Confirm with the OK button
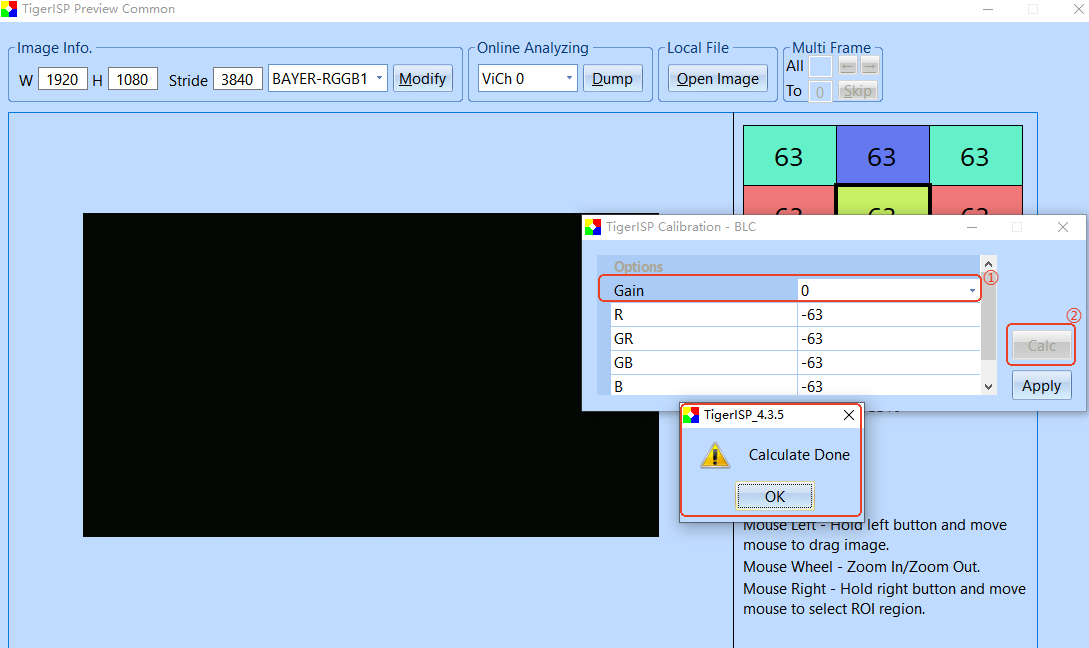 tap(774, 497)
